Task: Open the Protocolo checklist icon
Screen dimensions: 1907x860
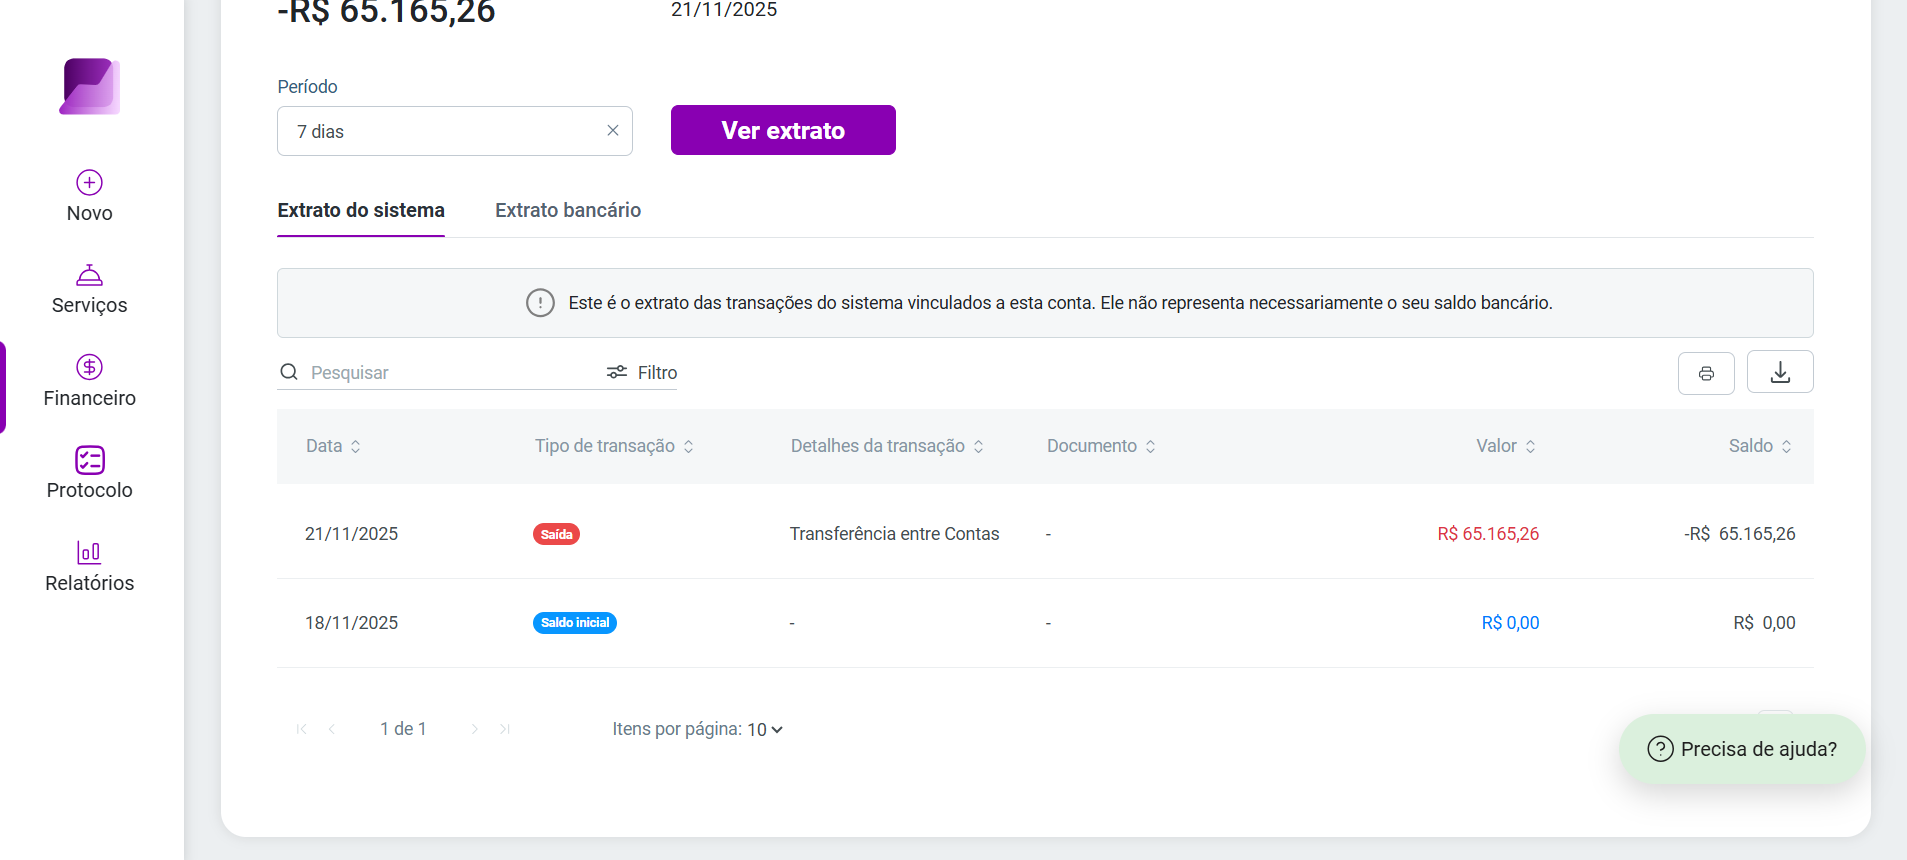Action: click(x=90, y=460)
